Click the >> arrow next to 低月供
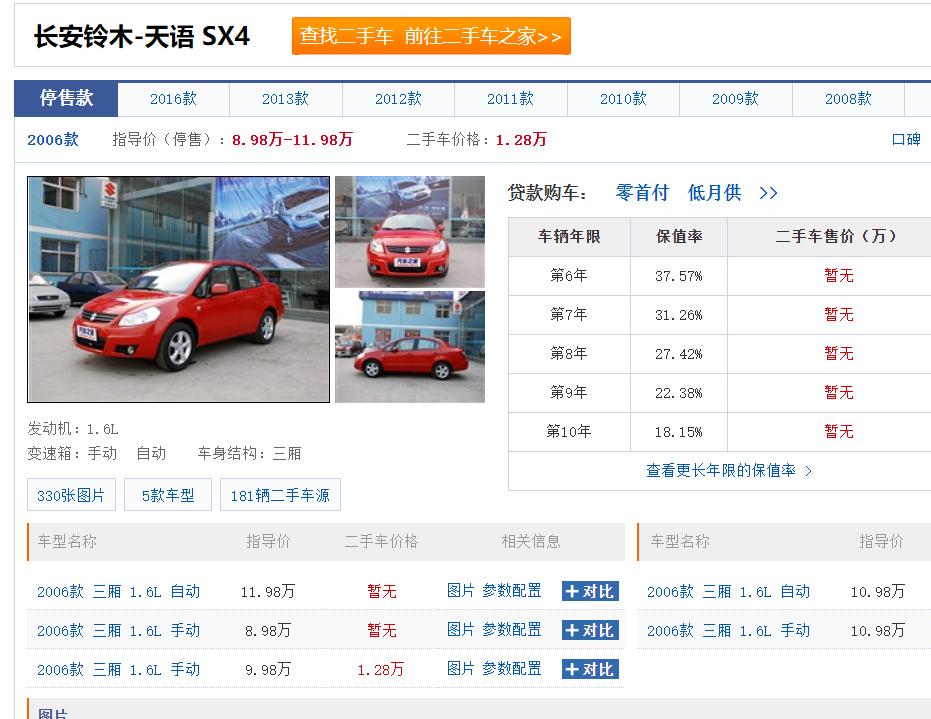The width and height of the screenshot is (931, 719). [767, 192]
